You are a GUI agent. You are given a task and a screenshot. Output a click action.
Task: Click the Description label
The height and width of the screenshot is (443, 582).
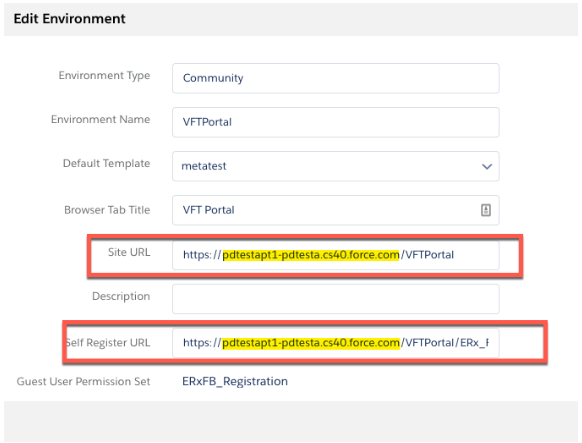pyautogui.click(x=121, y=296)
